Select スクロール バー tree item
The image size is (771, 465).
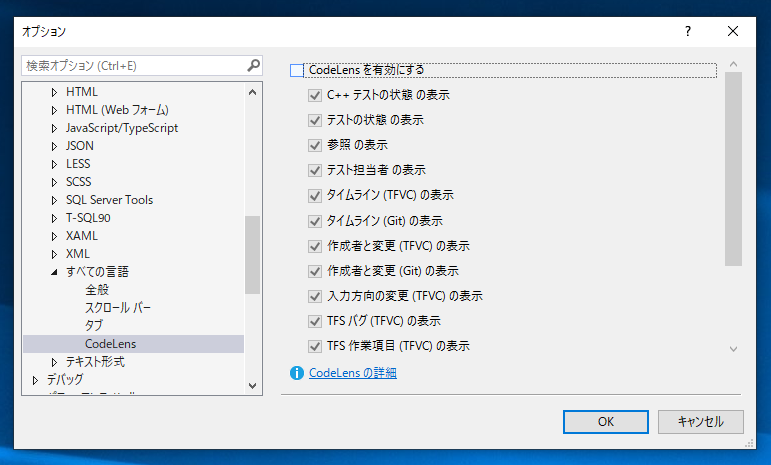tap(118, 308)
